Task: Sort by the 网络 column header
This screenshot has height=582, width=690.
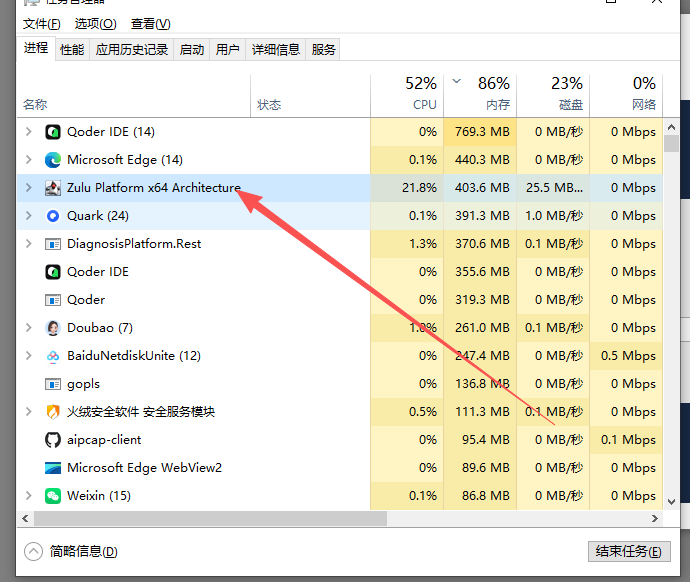Action: tap(626, 96)
